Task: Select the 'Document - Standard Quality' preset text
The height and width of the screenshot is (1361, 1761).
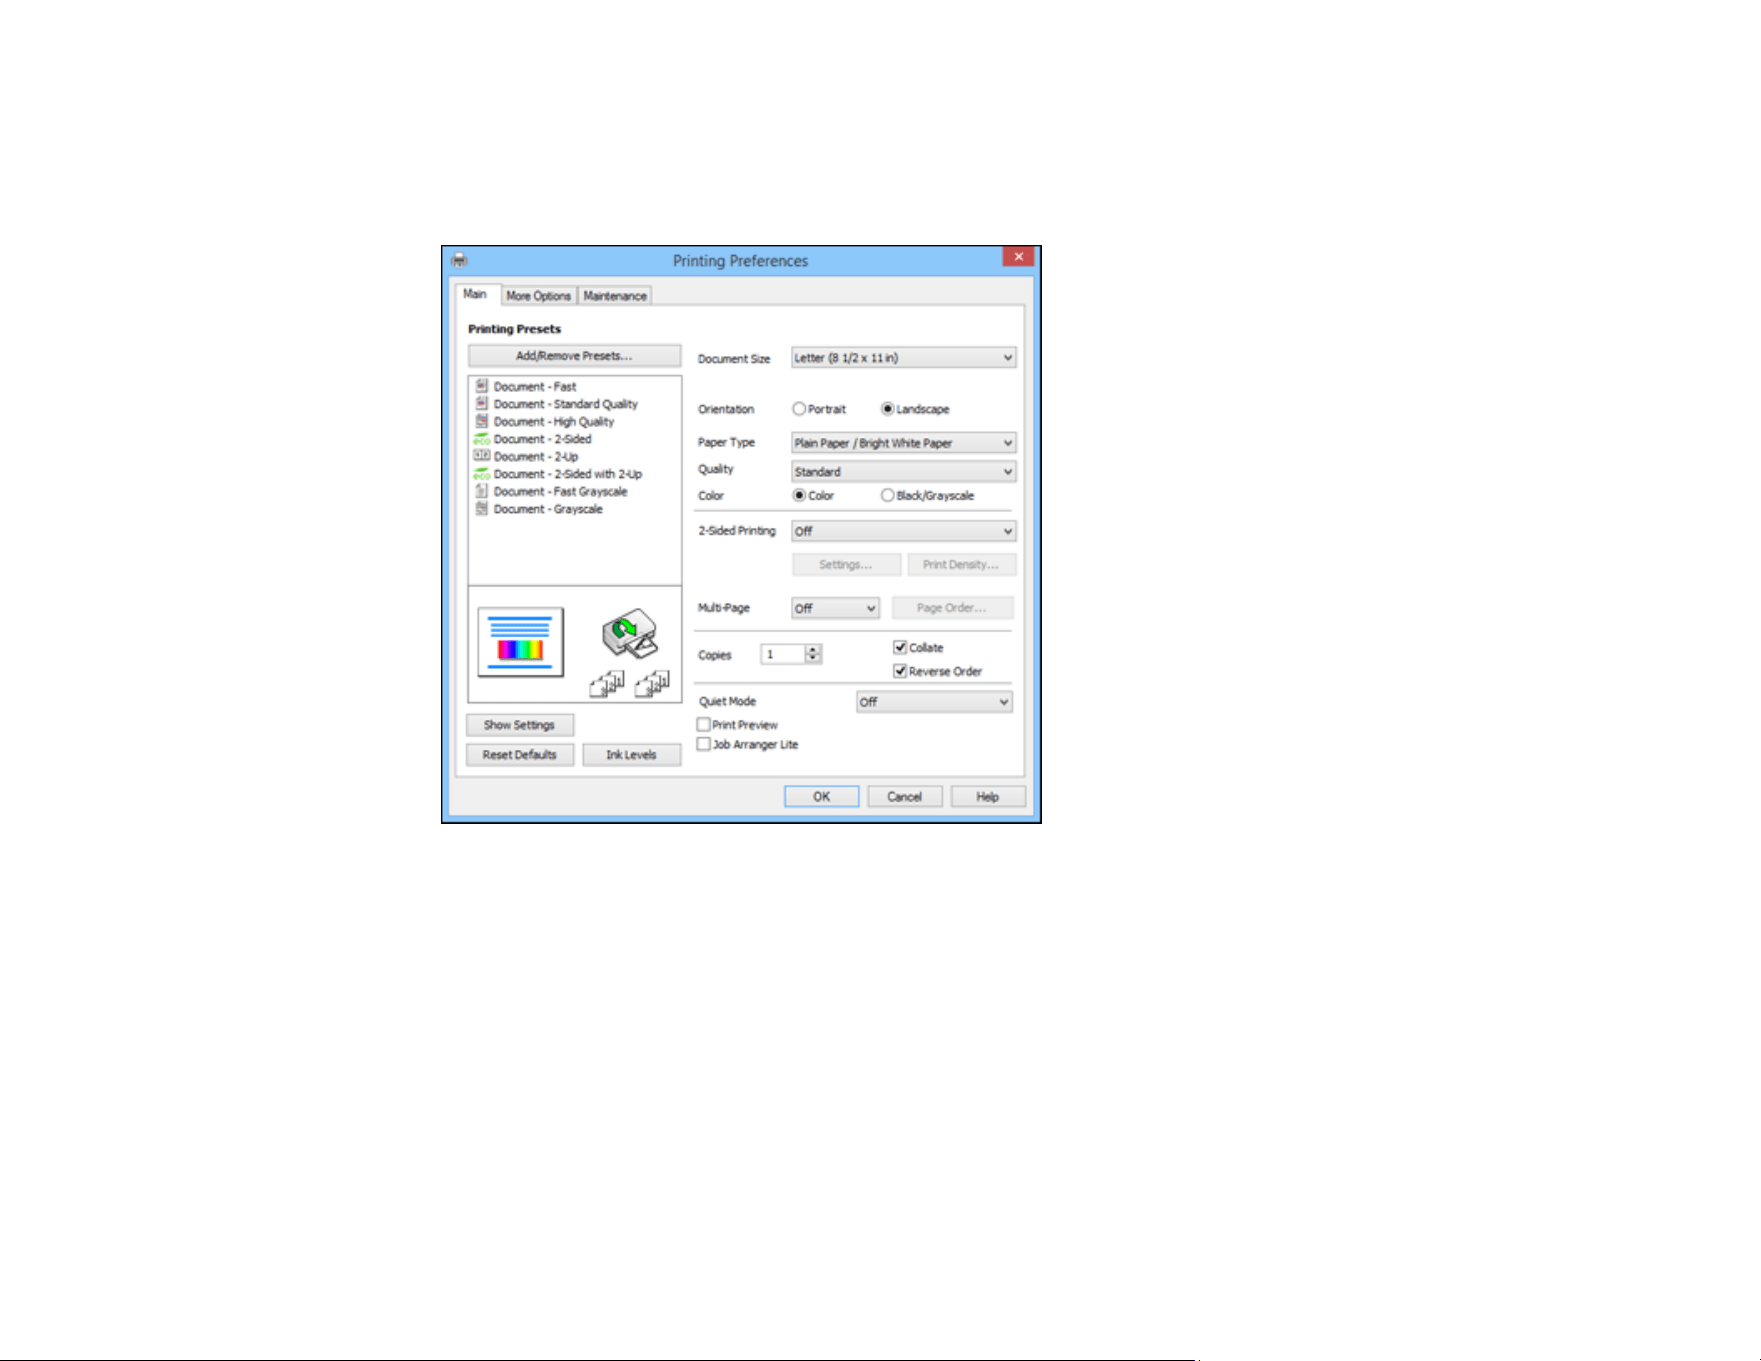Action: coord(566,404)
